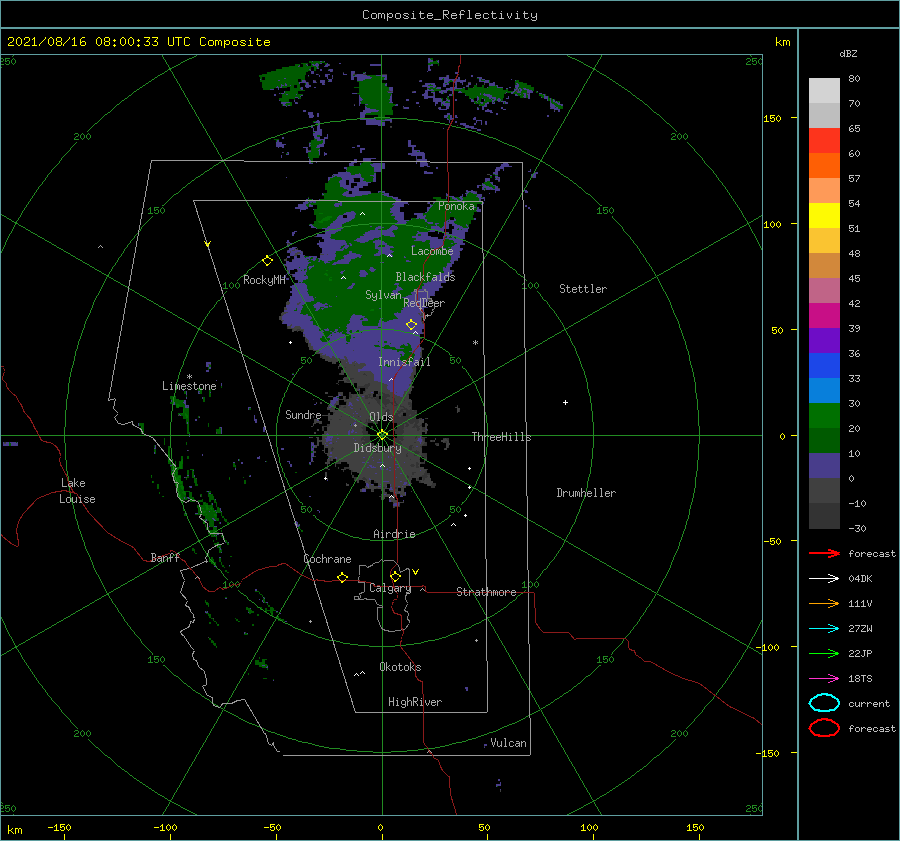Image resolution: width=900 pixels, height=841 pixels.
Task: Click the cyan current ellipse legend icon
Action: (824, 703)
